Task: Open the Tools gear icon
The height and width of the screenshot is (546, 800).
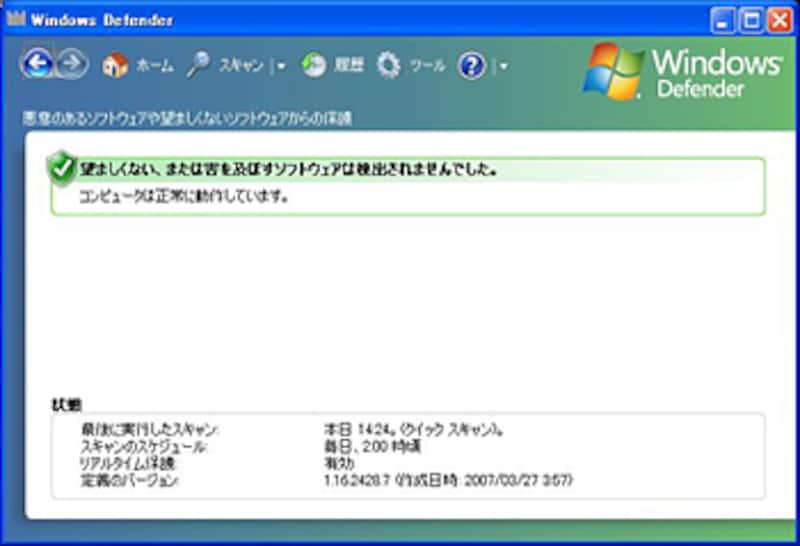Action: [389, 65]
